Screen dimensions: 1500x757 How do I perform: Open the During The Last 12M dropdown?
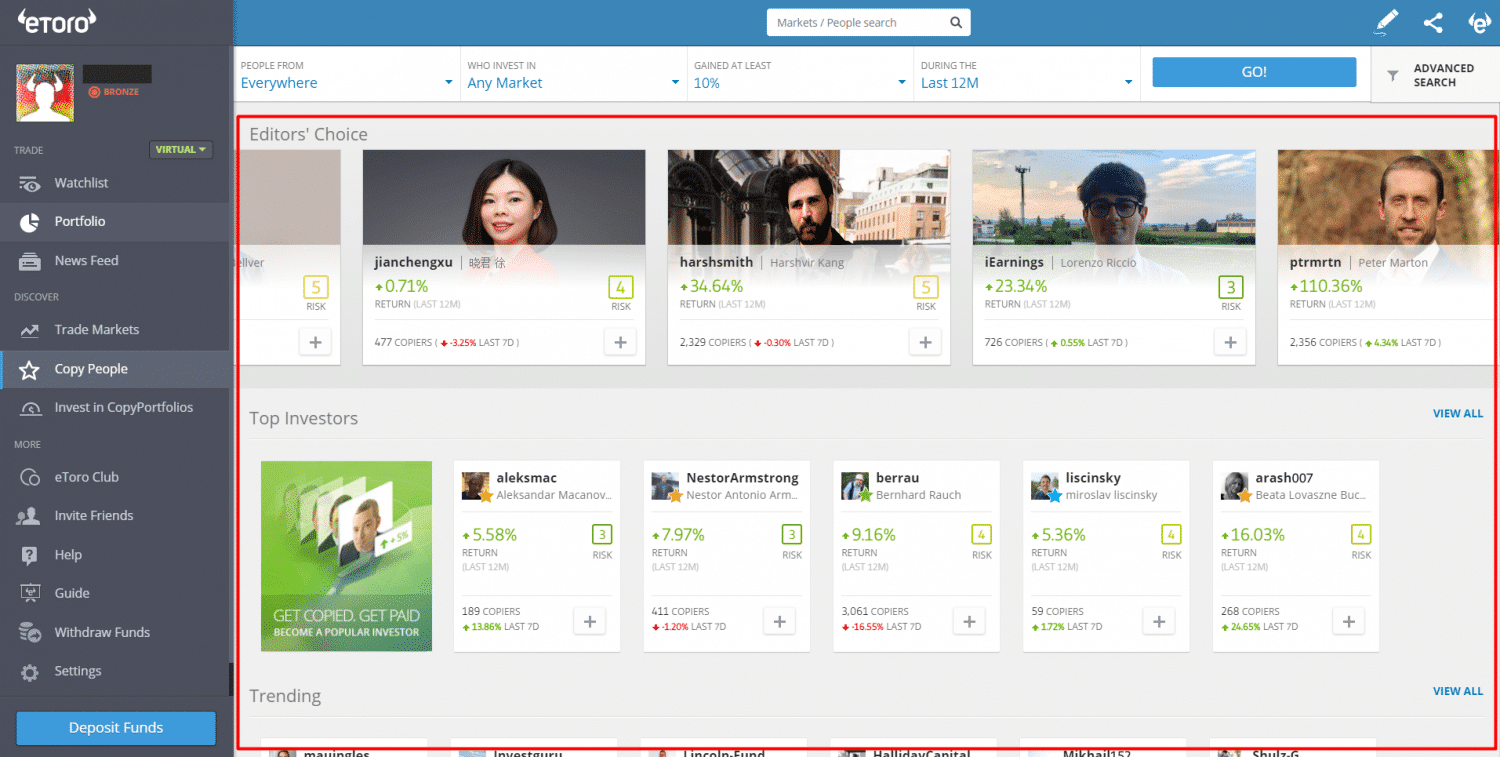(x=1027, y=75)
